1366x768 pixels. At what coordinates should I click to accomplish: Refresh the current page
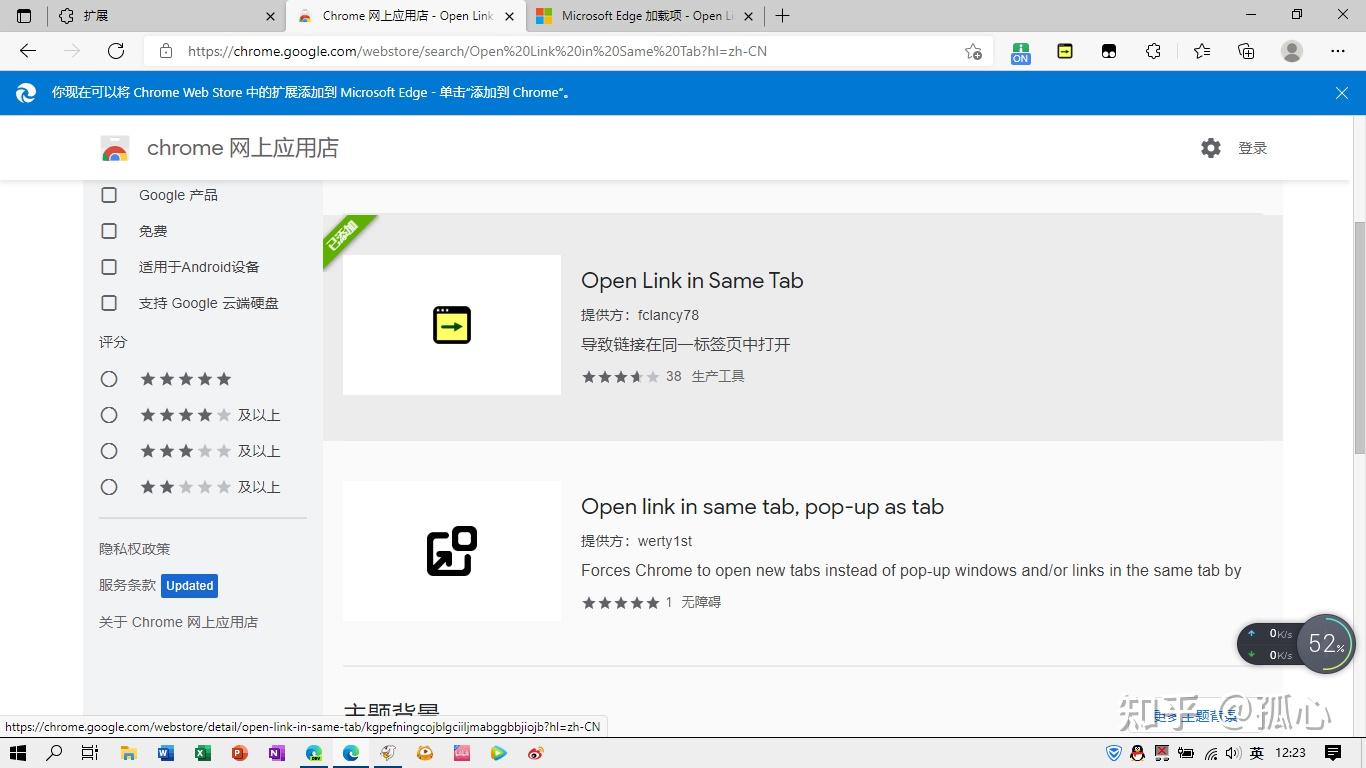click(116, 51)
